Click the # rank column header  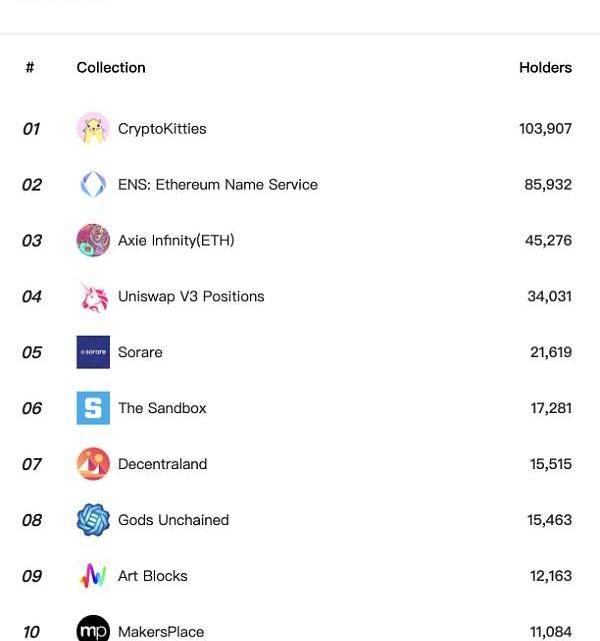point(30,68)
